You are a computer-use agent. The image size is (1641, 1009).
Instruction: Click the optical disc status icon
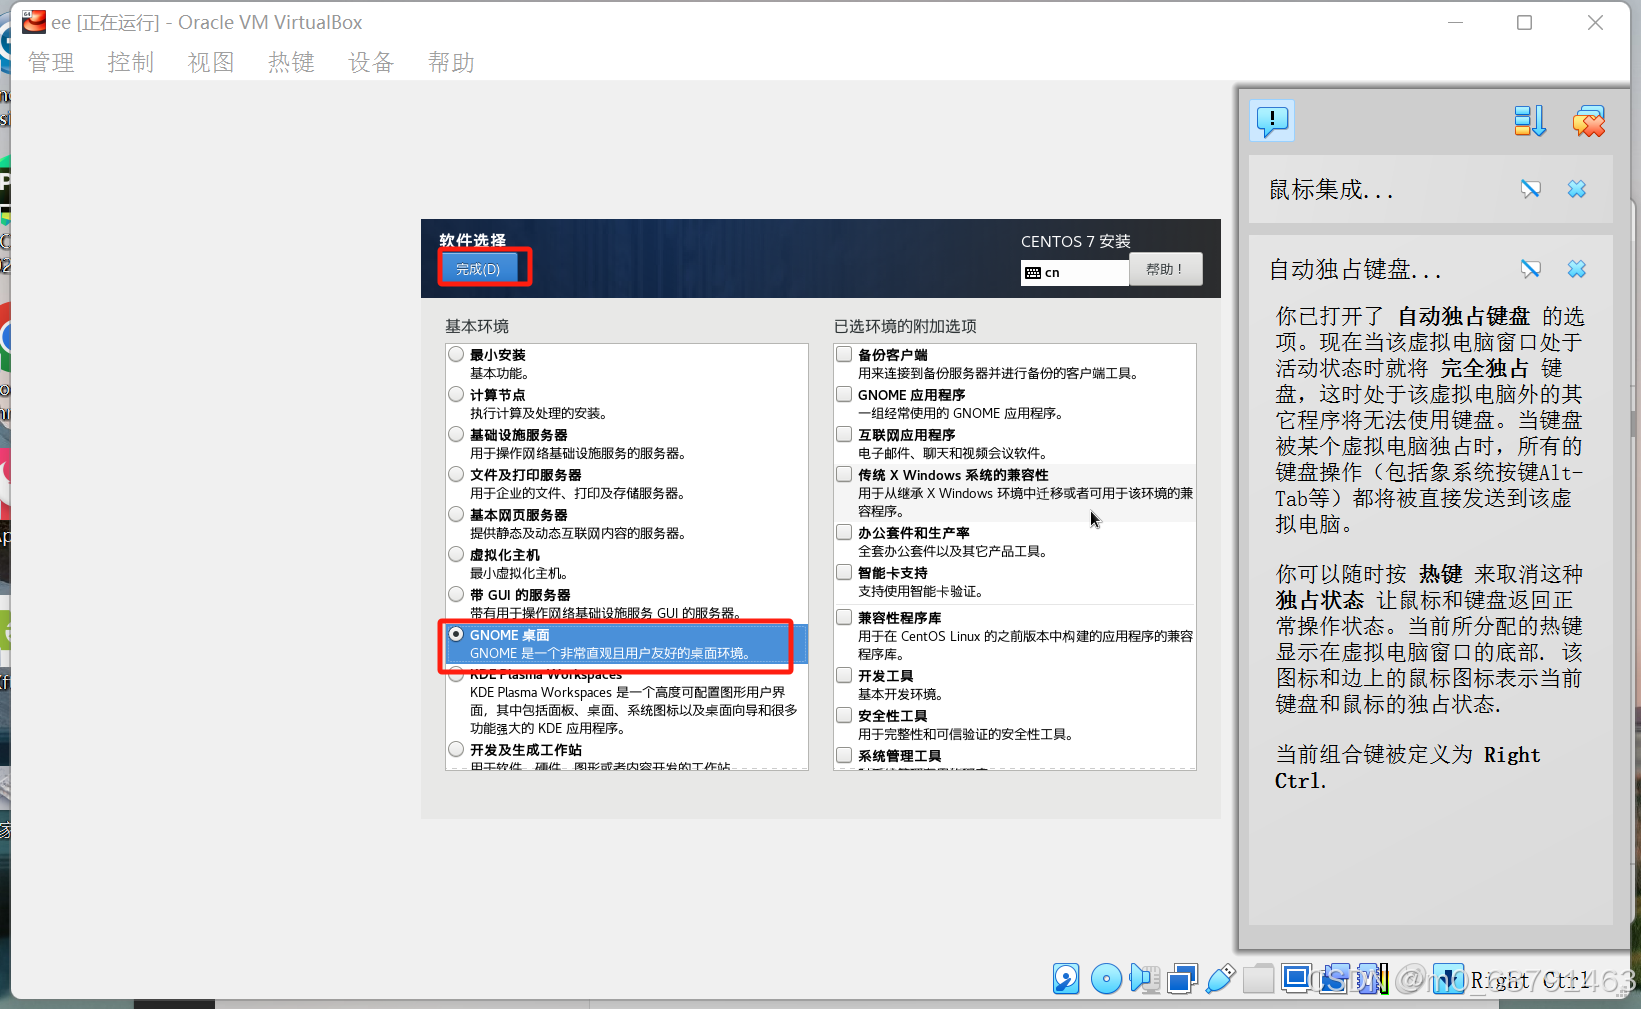click(1106, 979)
